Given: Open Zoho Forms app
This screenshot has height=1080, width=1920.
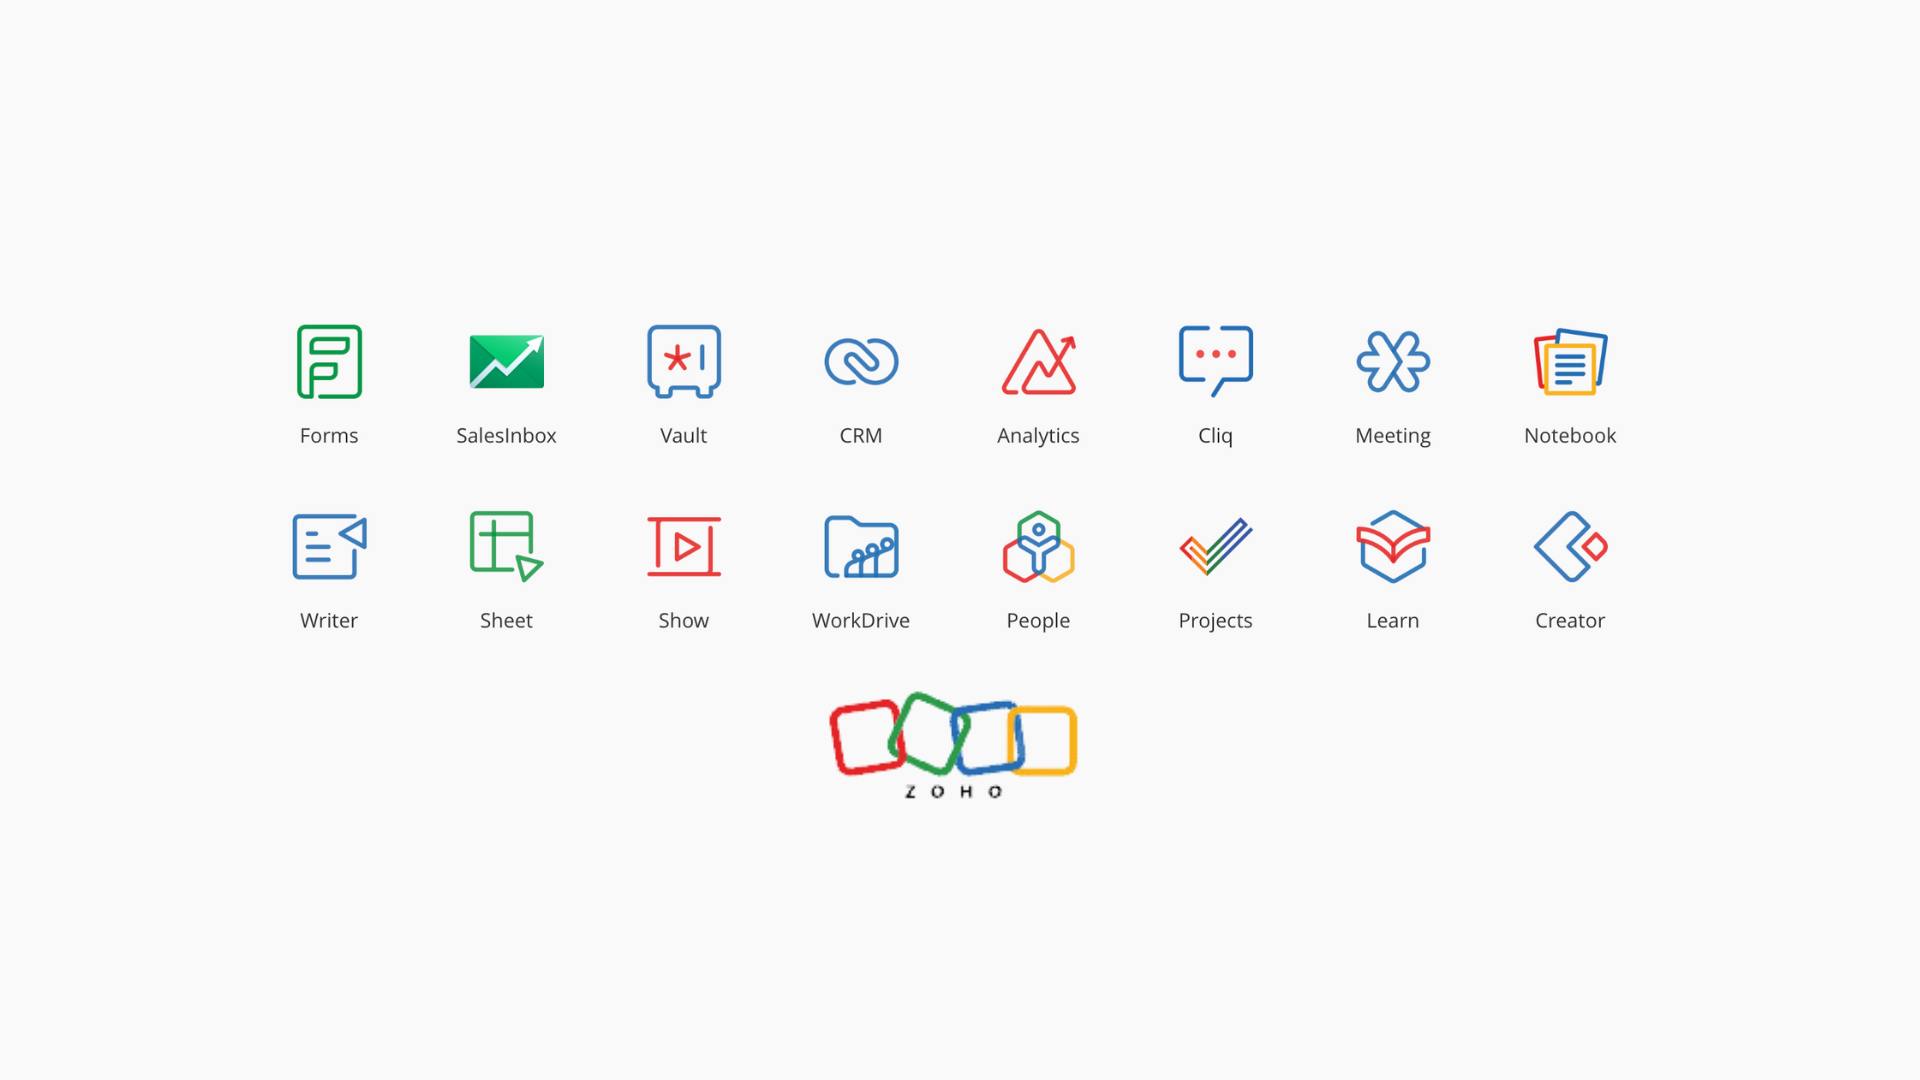Looking at the screenshot, I should click(x=330, y=361).
